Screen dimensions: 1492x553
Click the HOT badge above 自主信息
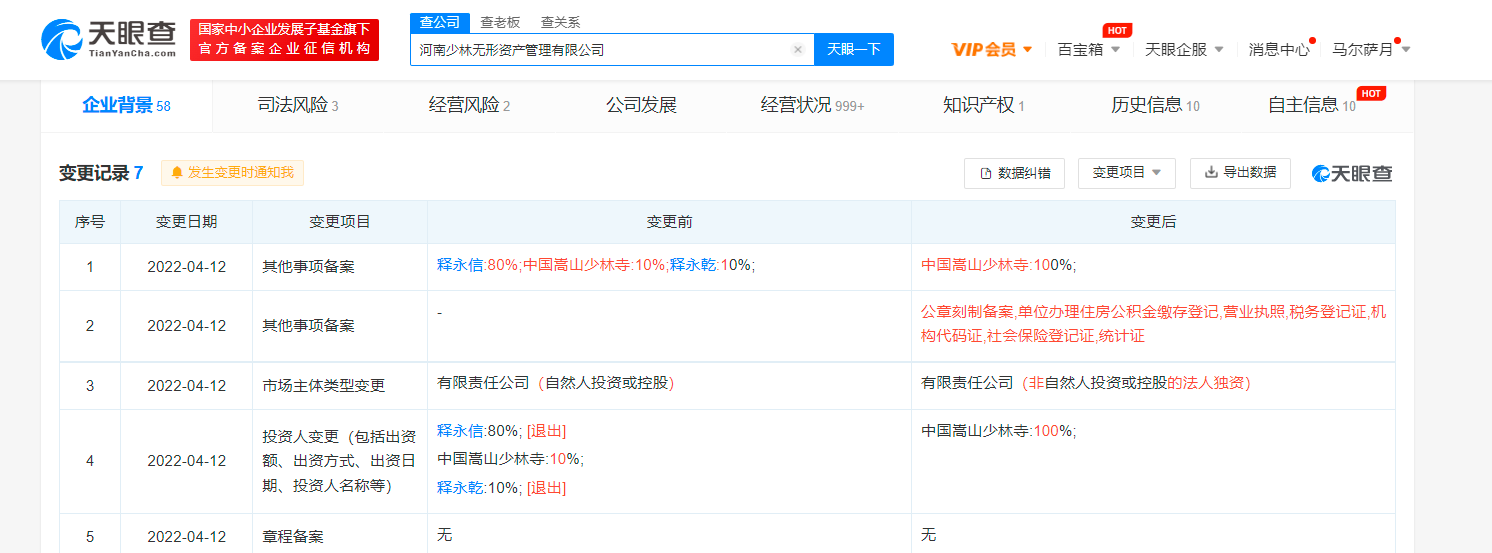click(x=1371, y=93)
